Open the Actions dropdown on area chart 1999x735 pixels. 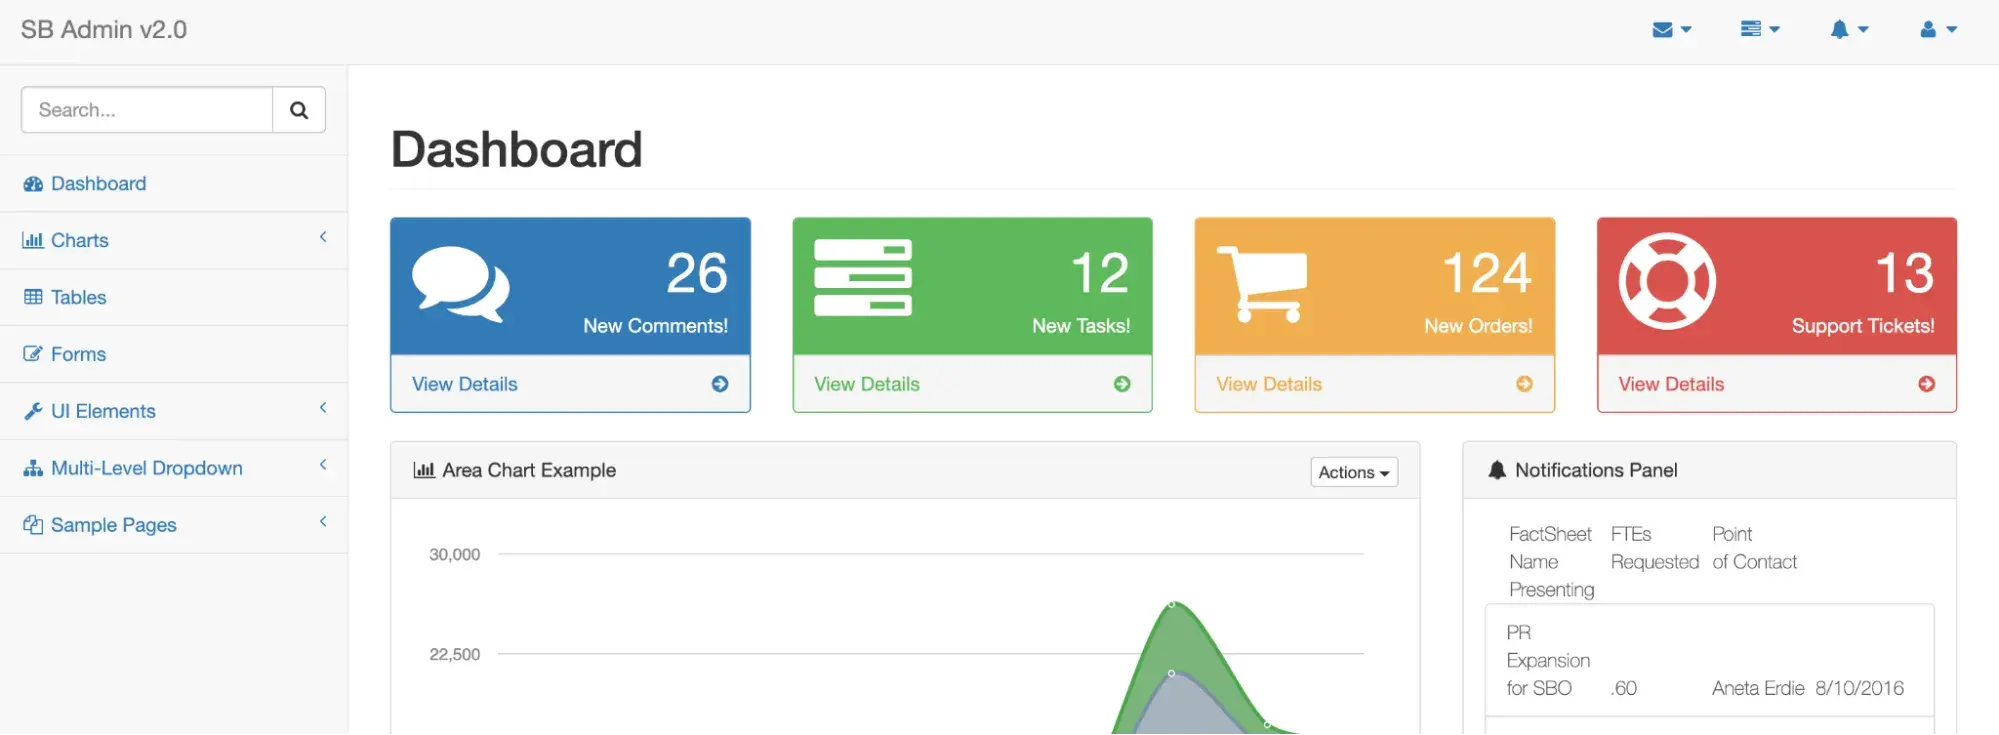[1353, 472]
